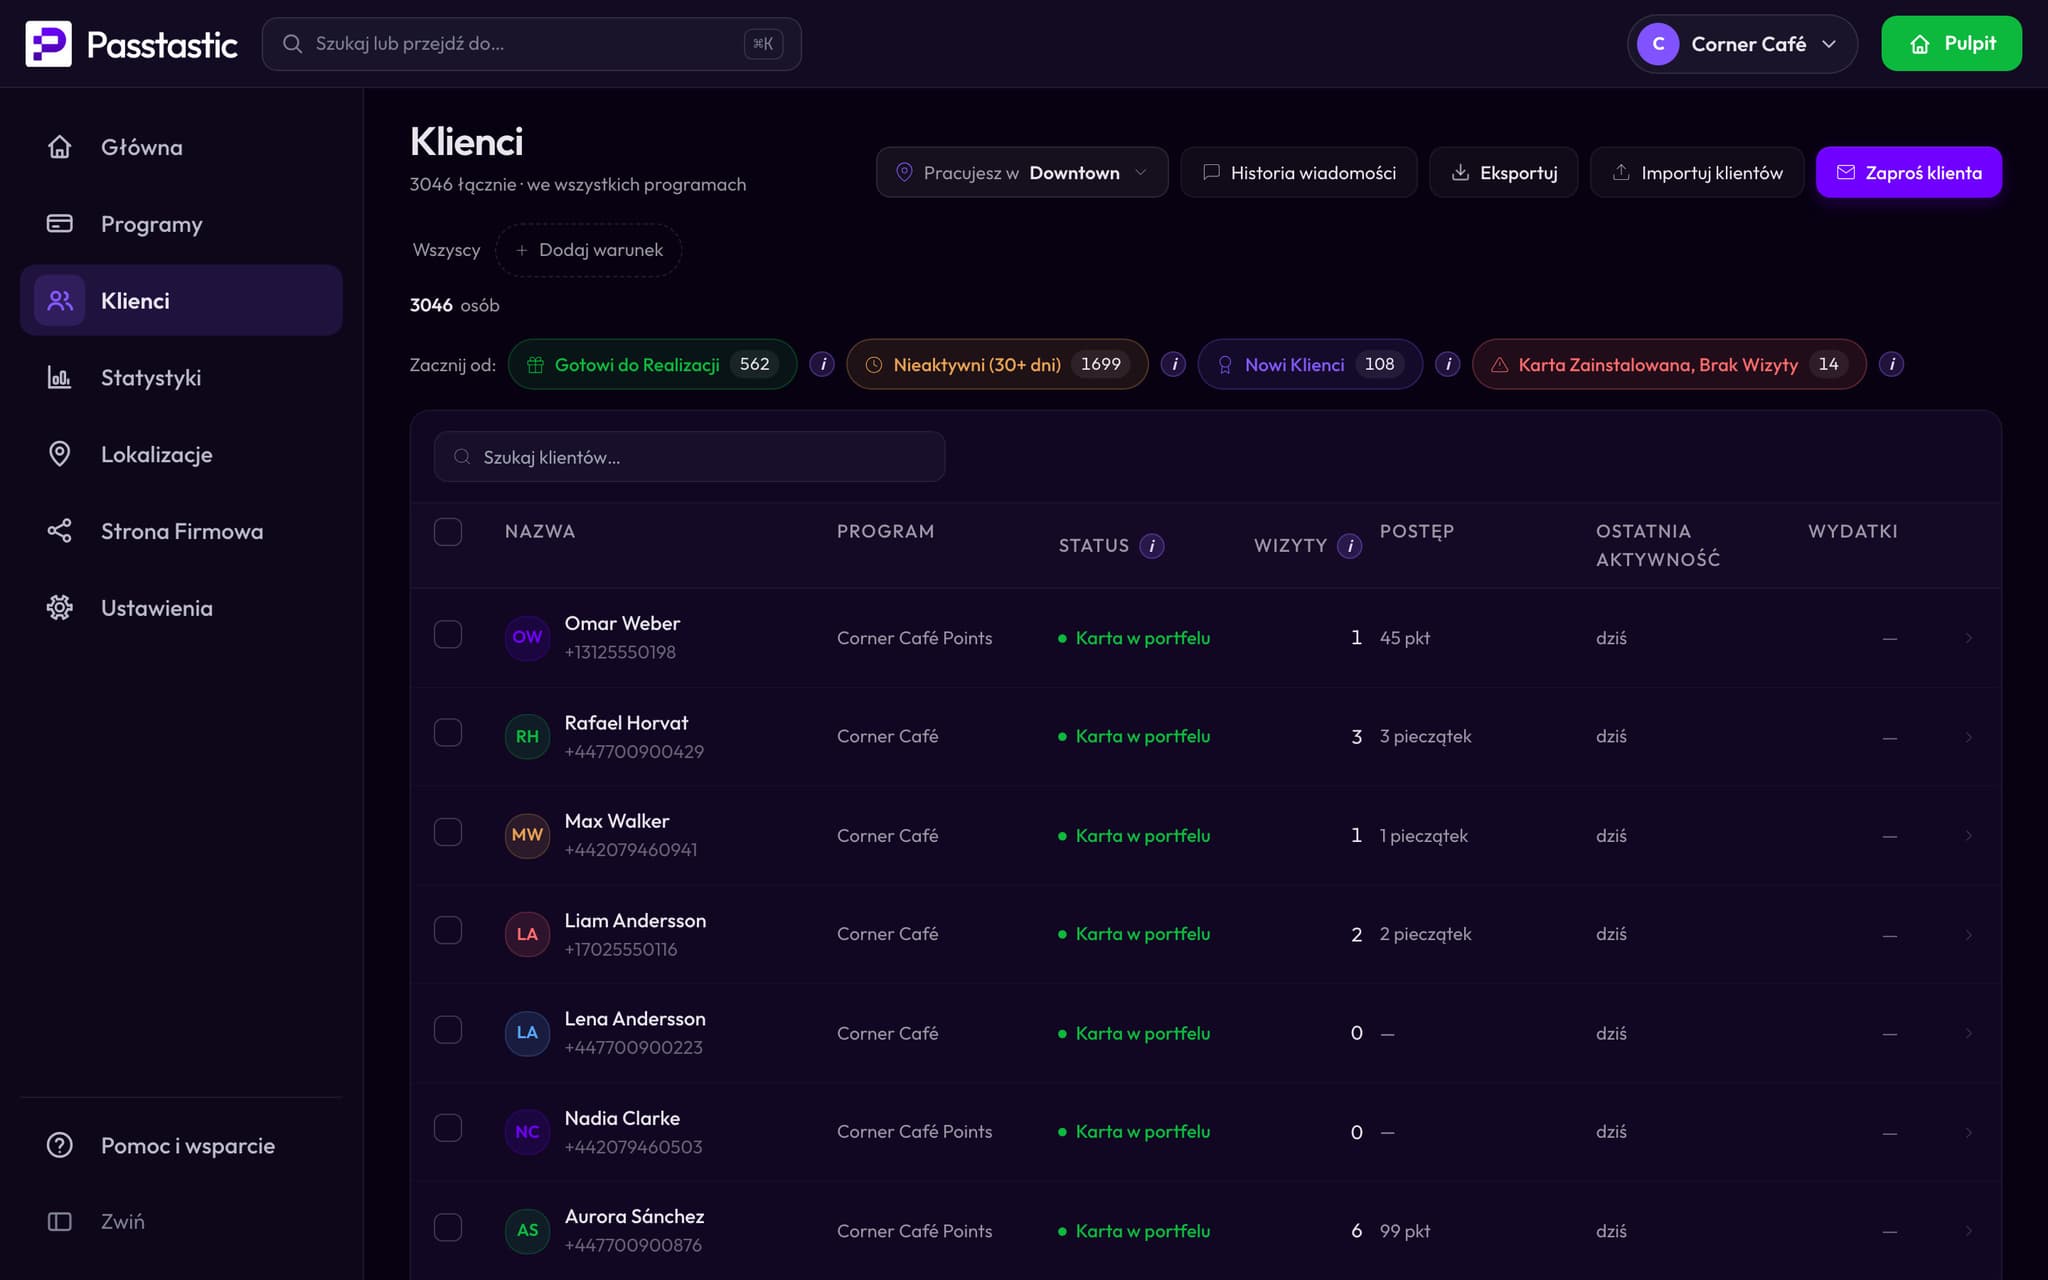Toggle the select-all checkbox in table header
Viewport: 2048px width, 1280px height.
[448, 531]
